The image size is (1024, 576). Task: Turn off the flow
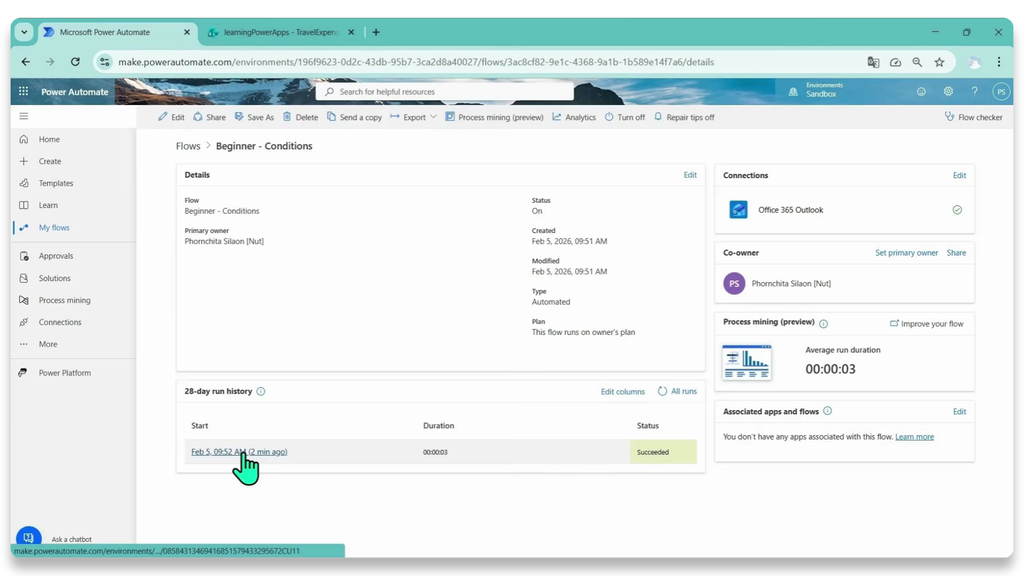(624, 118)
